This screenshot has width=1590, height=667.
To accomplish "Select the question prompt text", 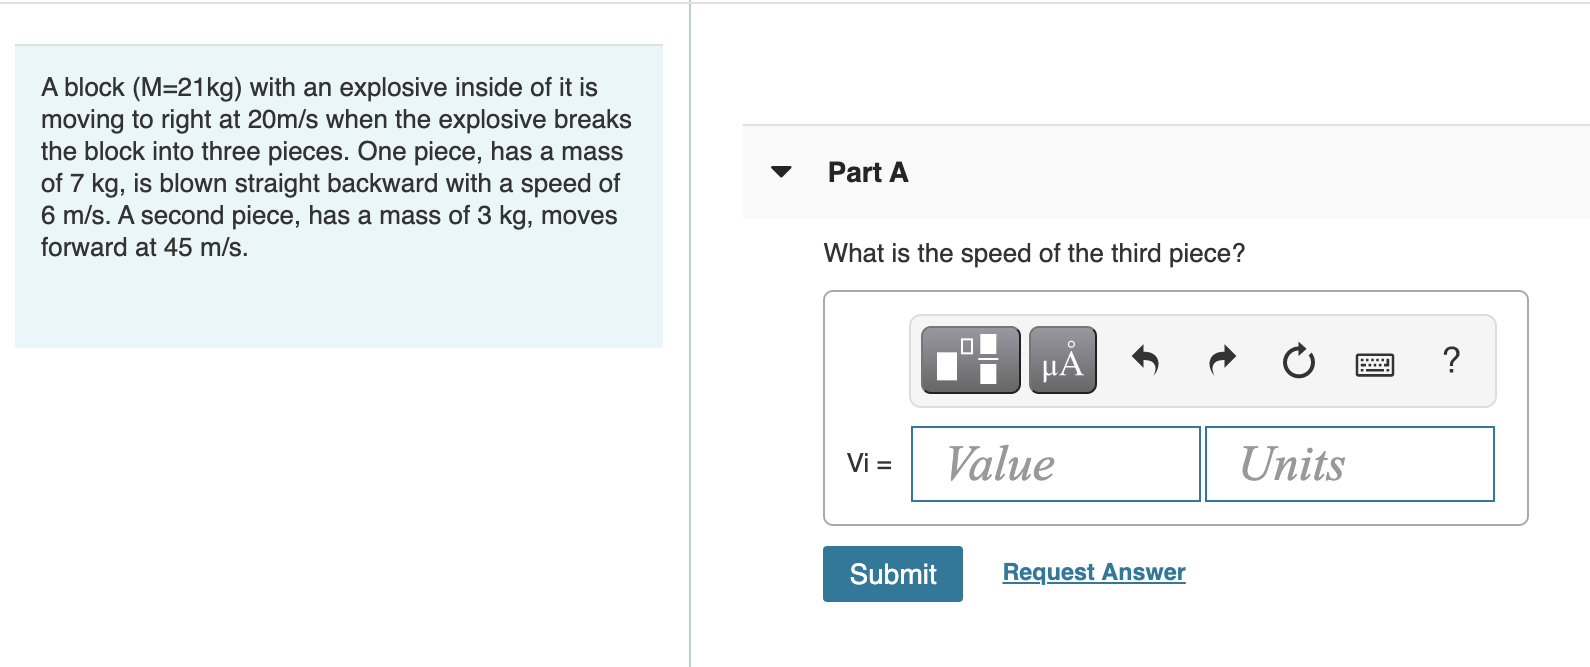I will click(1033, 253).
